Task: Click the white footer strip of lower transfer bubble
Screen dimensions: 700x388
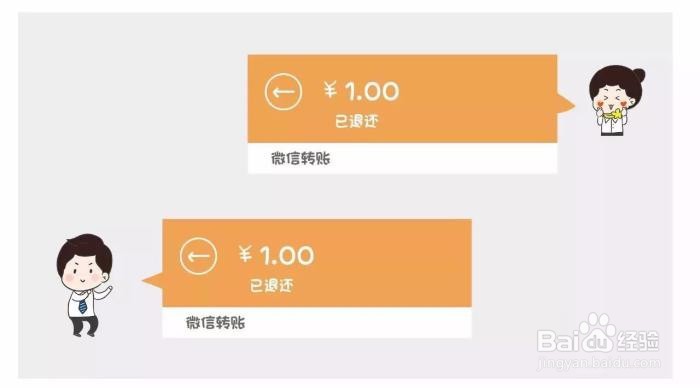Action: pyautogui.click(x=317, y=322)
